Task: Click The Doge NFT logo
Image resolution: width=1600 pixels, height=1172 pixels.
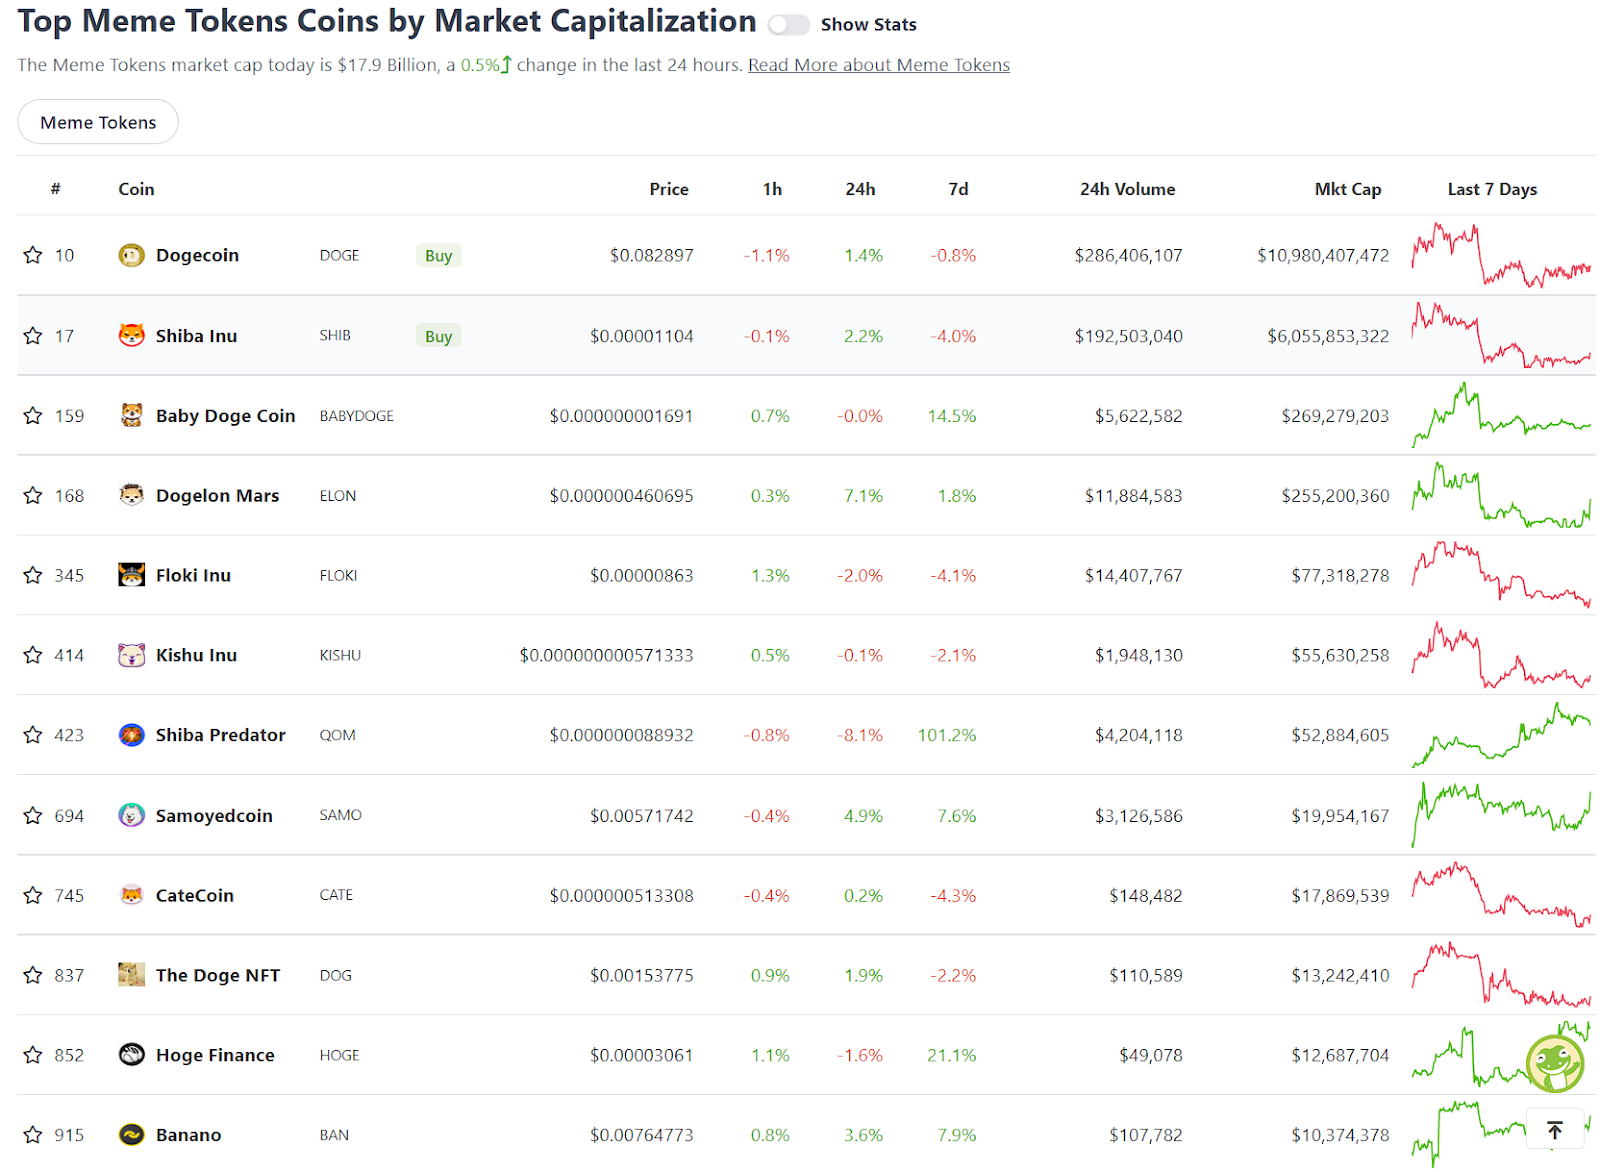Action: (x=131, y=975)
